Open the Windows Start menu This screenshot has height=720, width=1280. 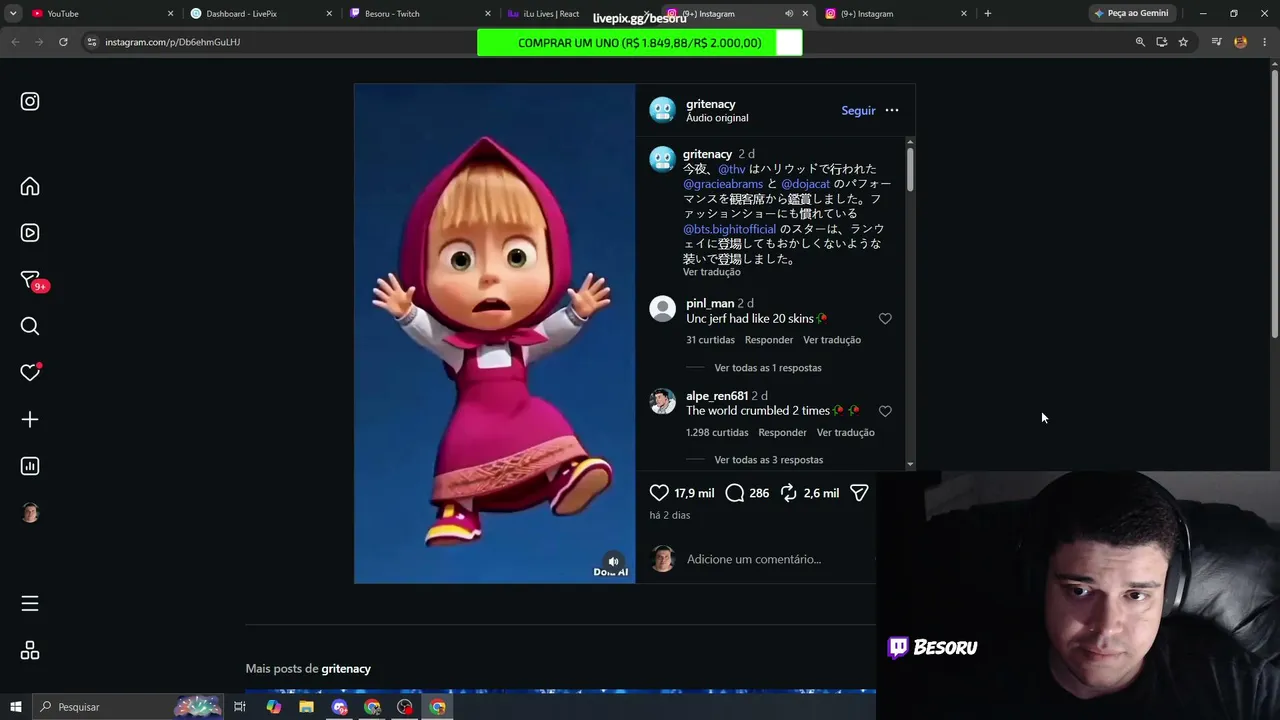(15, 707)
